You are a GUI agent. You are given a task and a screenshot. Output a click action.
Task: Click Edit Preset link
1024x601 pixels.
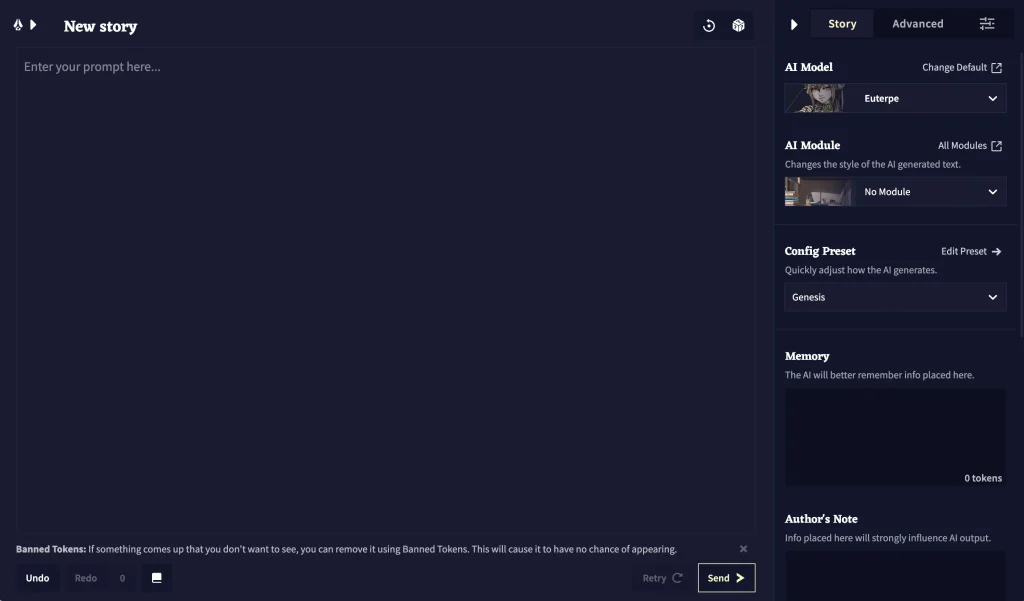(x=970, y=252)
